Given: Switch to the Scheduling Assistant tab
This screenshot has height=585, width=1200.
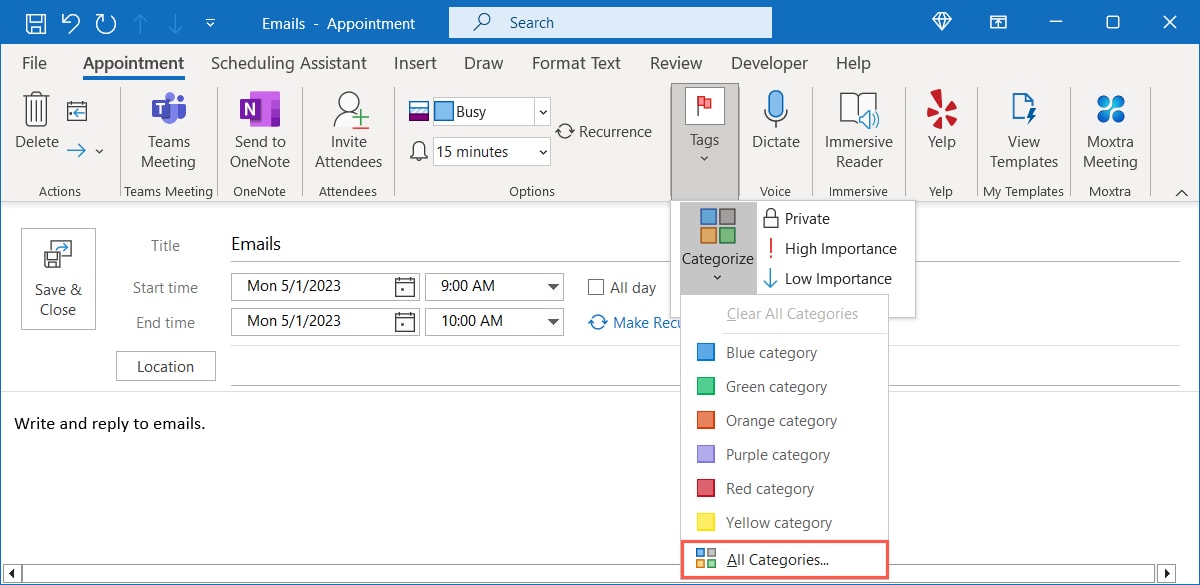Looking at the screenshot, I should point(289,62).
